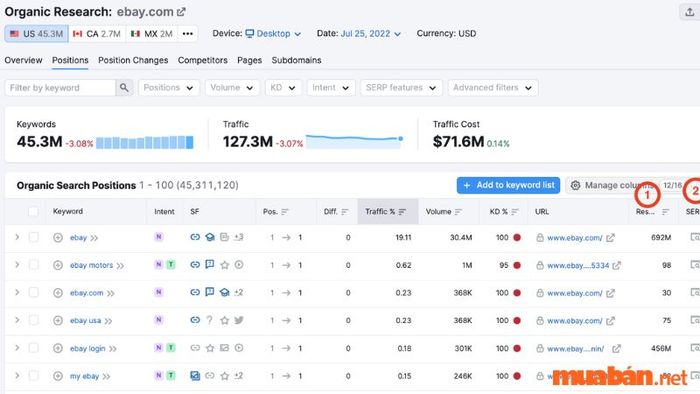Switch to the Overview tab
Image resolution: width=700 pixels, height=394 pixels.
point(23,60)
